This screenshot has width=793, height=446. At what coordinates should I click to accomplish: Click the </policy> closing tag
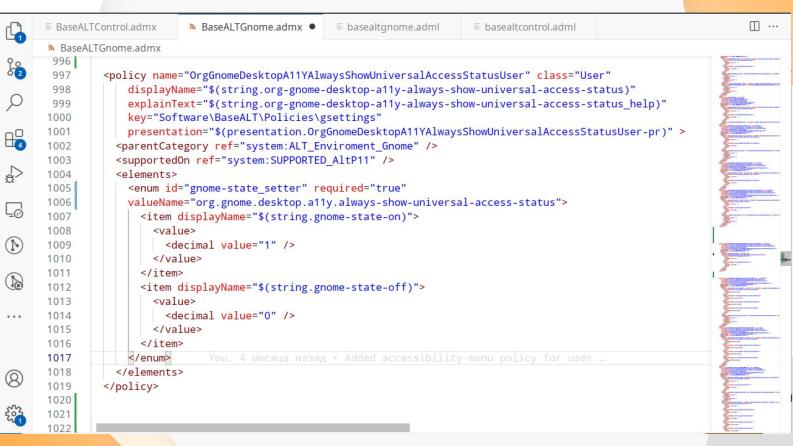click(x=130, y=386)
